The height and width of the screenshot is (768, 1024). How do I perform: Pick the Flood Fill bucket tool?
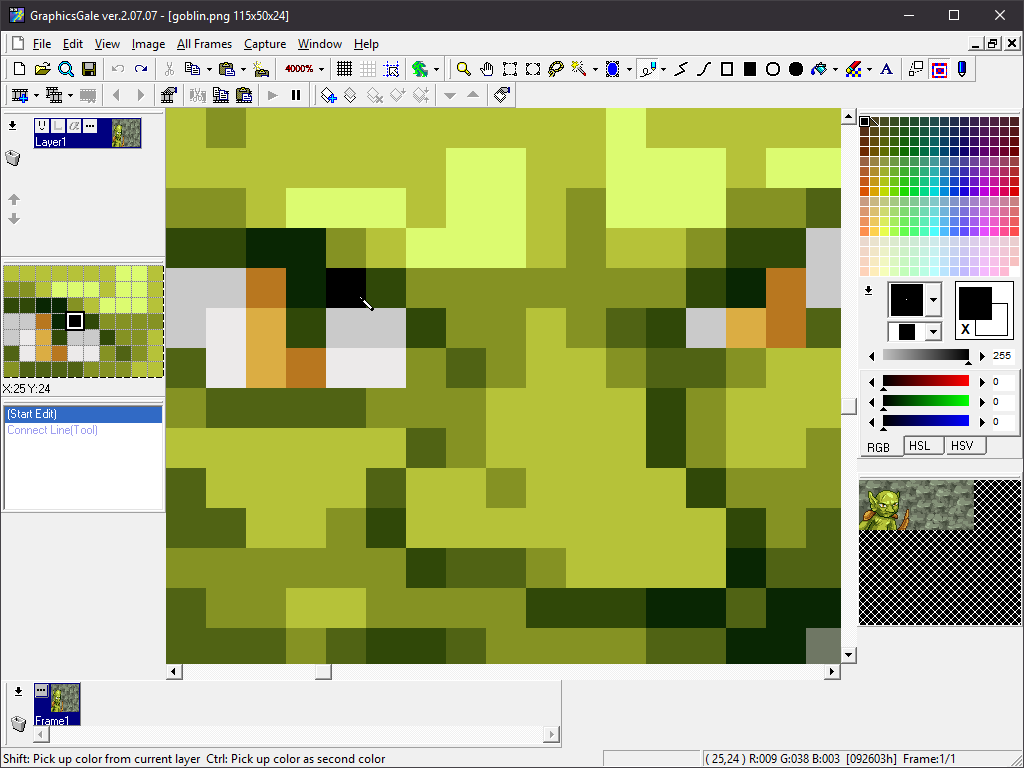(819, 69)
